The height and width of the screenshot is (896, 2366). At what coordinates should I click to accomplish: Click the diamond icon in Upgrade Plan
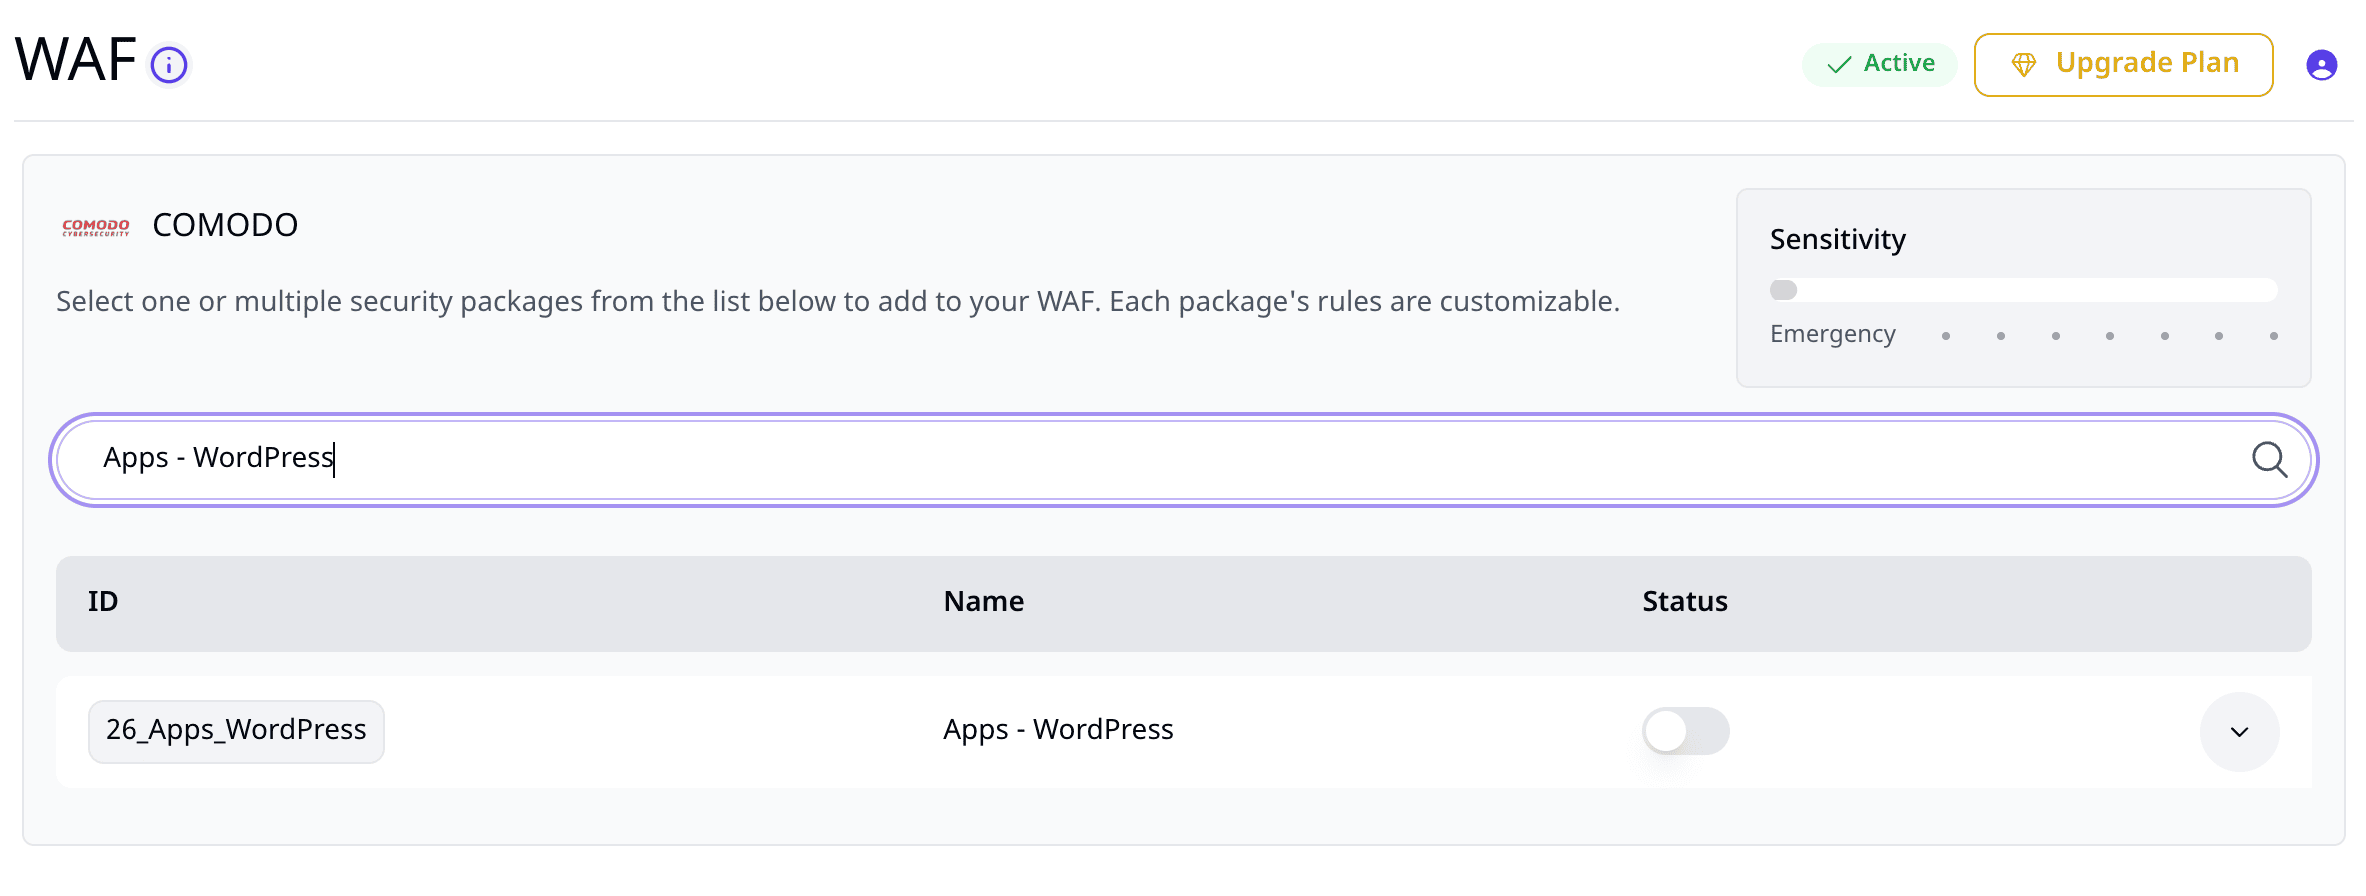click(2023, 65)
